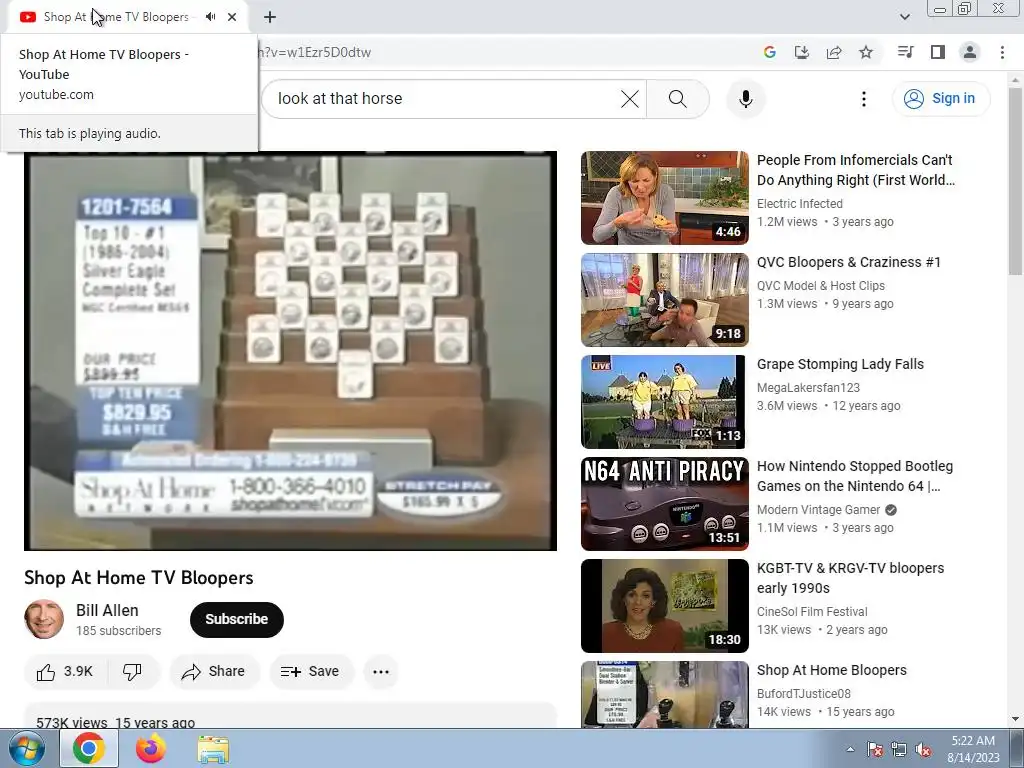The image size is (1024, 768).
Task: Click MegaLakersfan123 channel name
Action: point(808,388)
